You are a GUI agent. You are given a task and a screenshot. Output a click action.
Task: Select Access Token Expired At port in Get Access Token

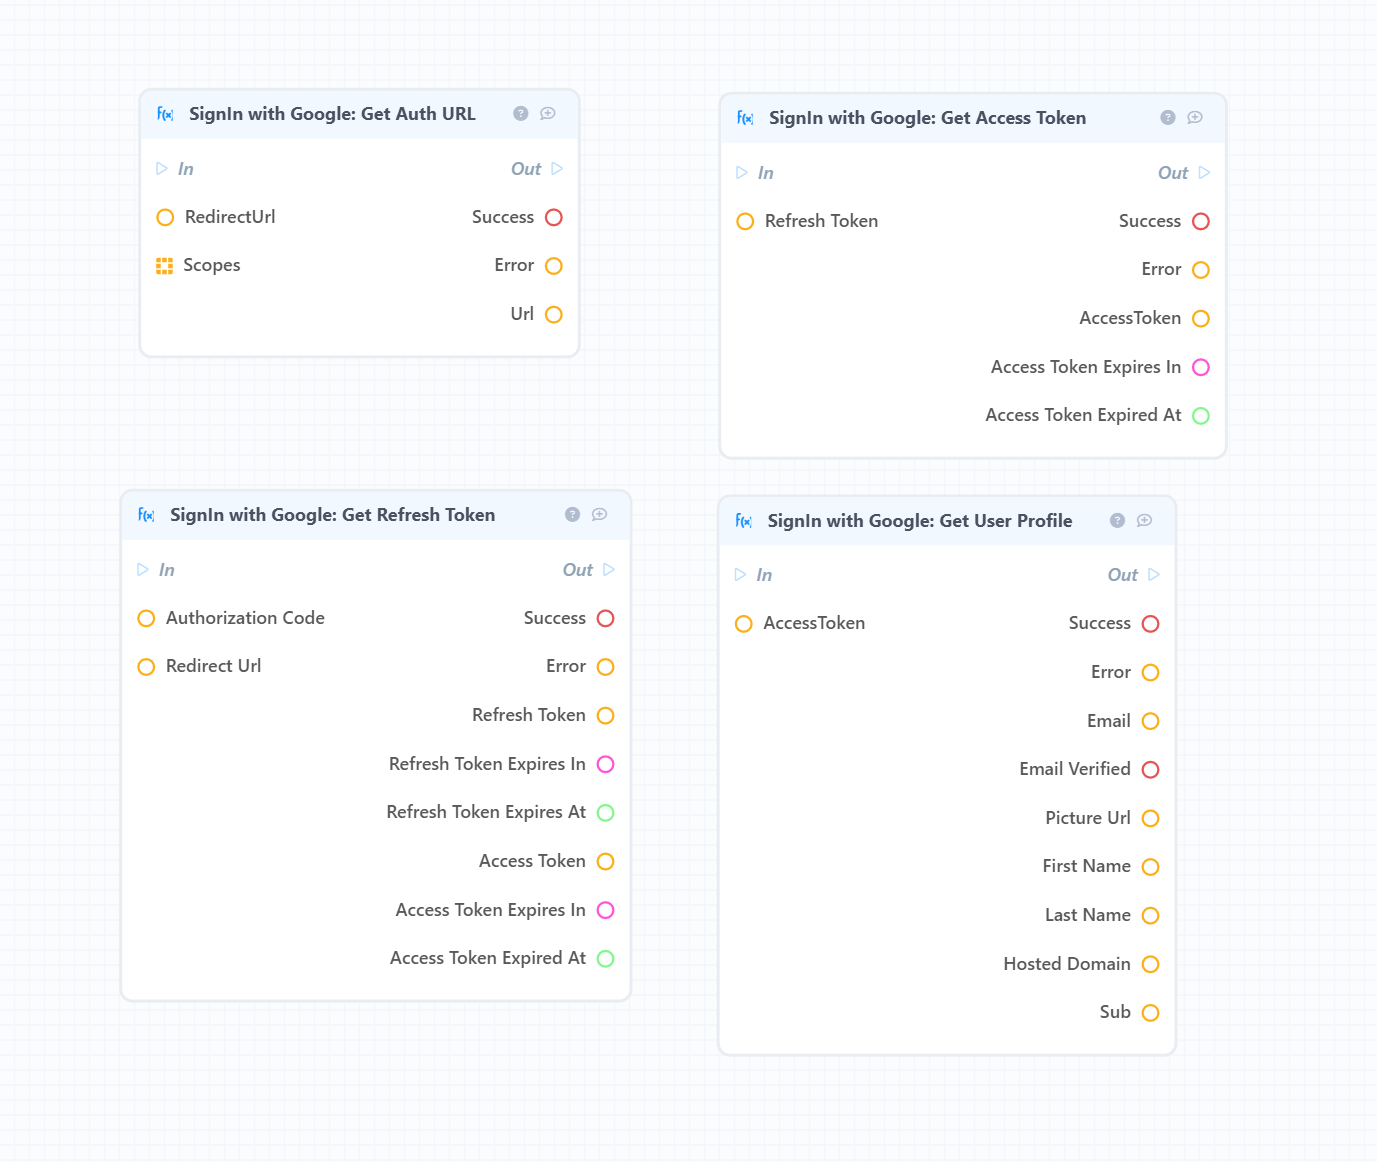(x=1201, y=416)
